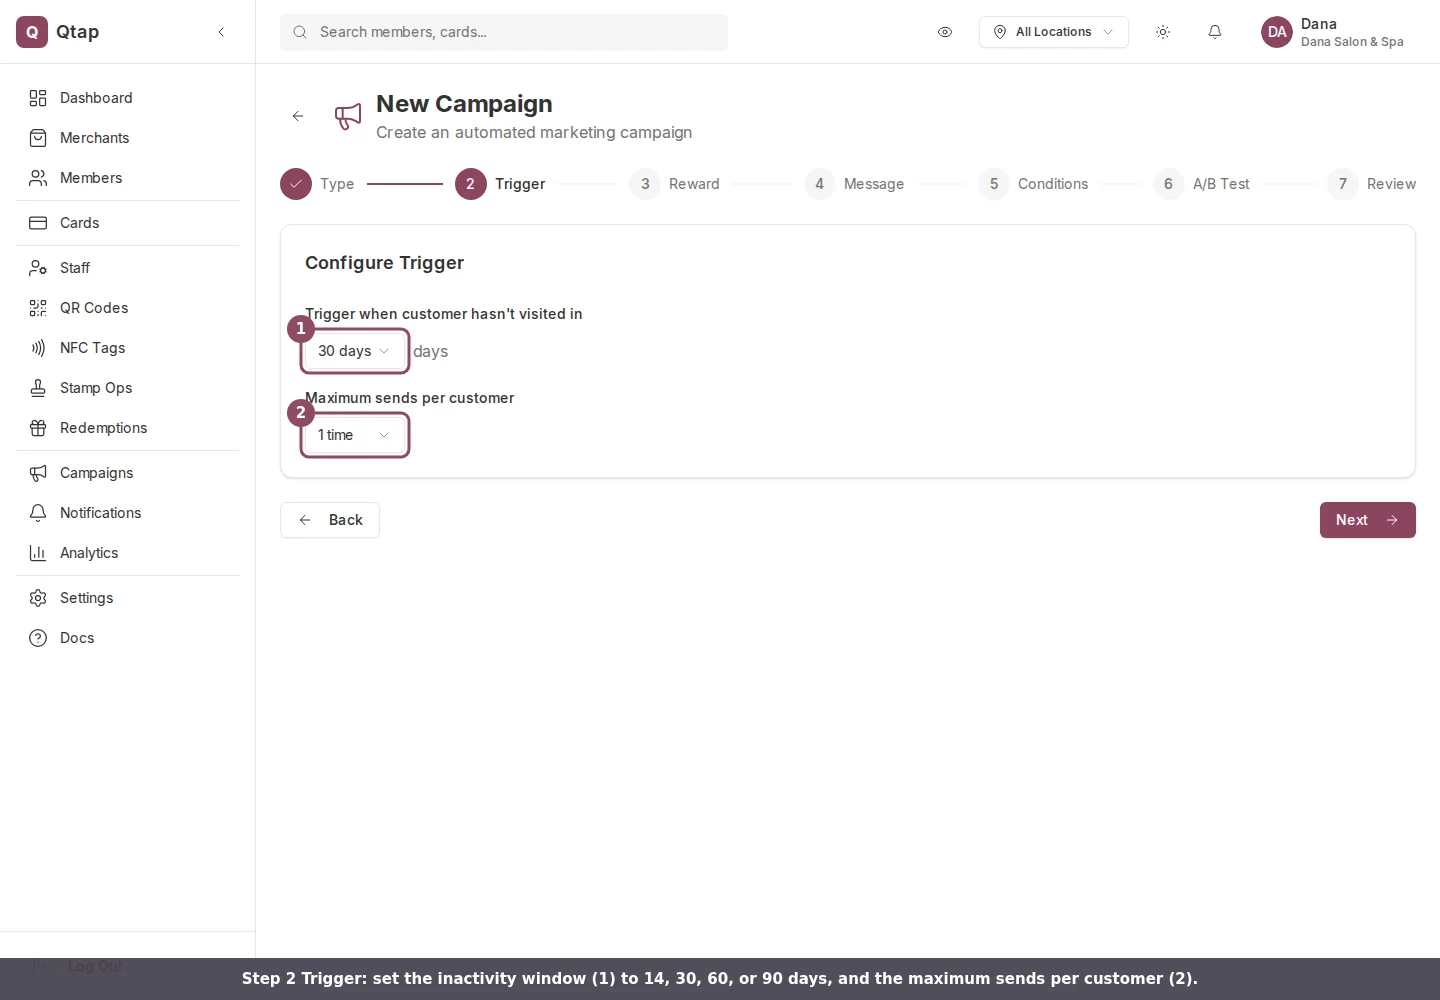
Task: Open QR Codes page
Action: (x=128, y=308)
